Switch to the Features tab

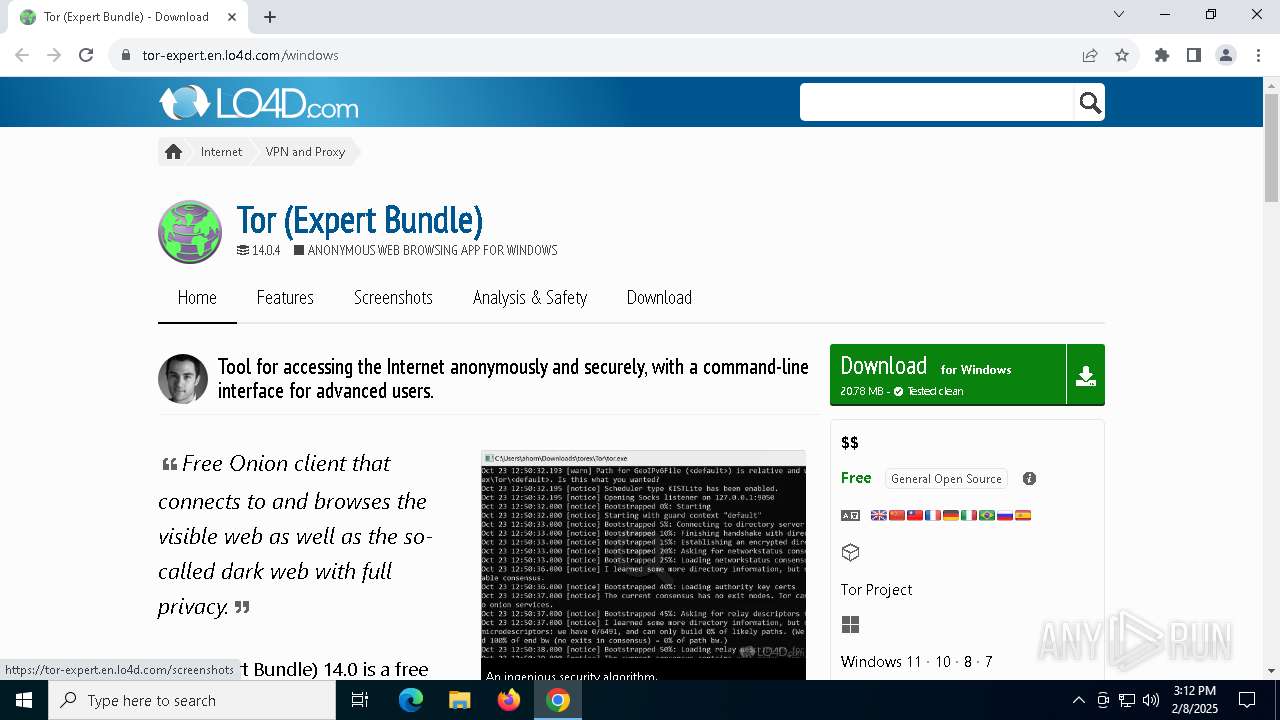(285, 297)
